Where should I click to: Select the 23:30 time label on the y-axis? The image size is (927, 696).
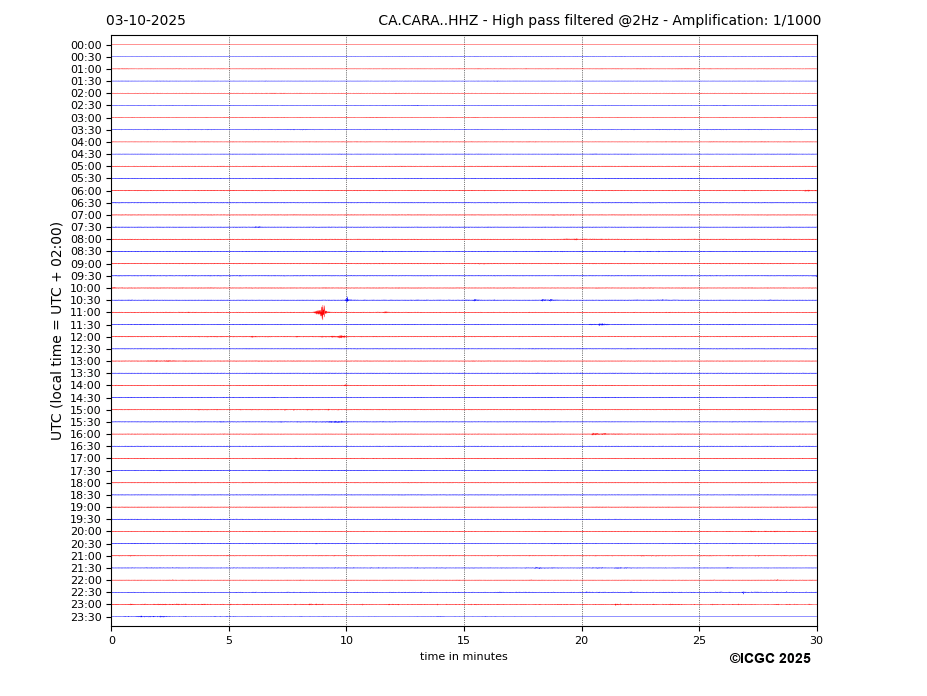click(x=86, y=617)
